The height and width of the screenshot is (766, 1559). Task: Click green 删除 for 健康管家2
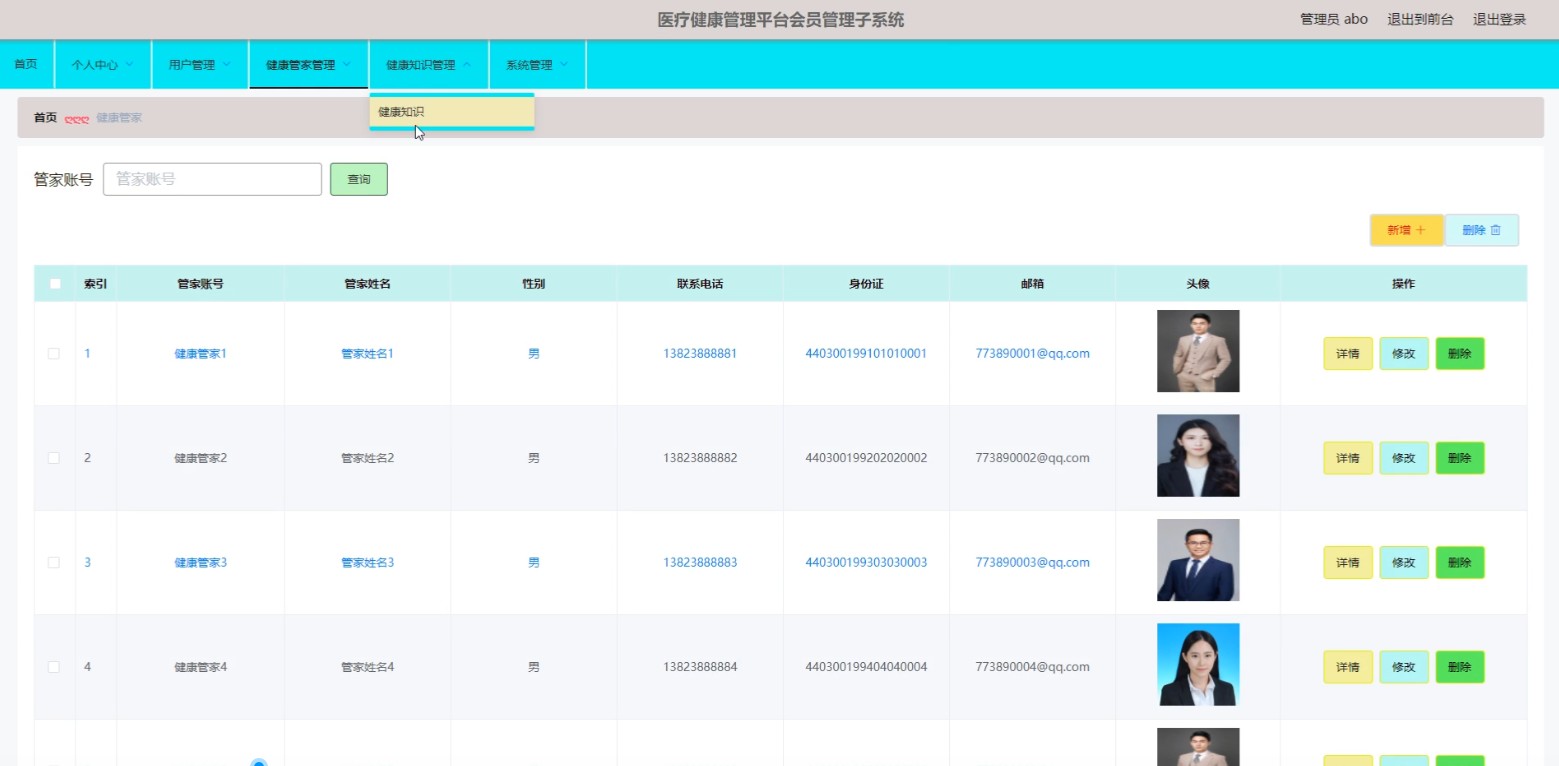1460,458
